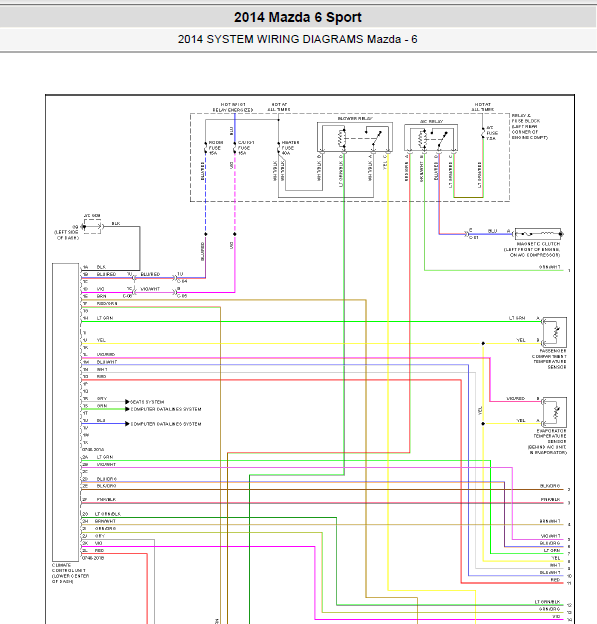This screenshot has height=624, width=597.
Task: Click the Computer Data Lines arrow on the GRN wire
Action: 127,409
